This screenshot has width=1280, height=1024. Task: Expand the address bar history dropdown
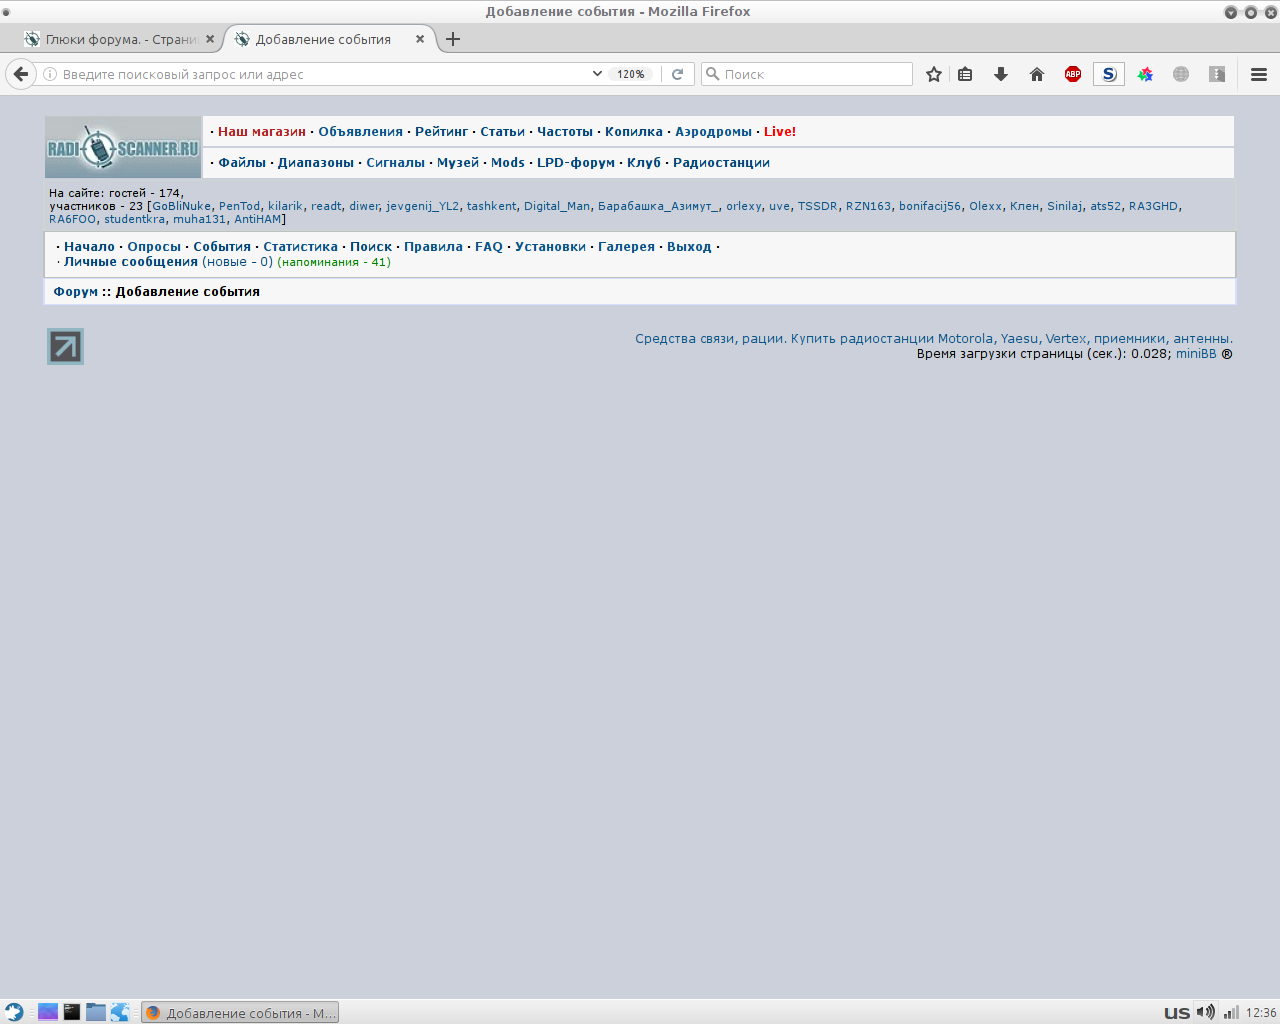597,74
